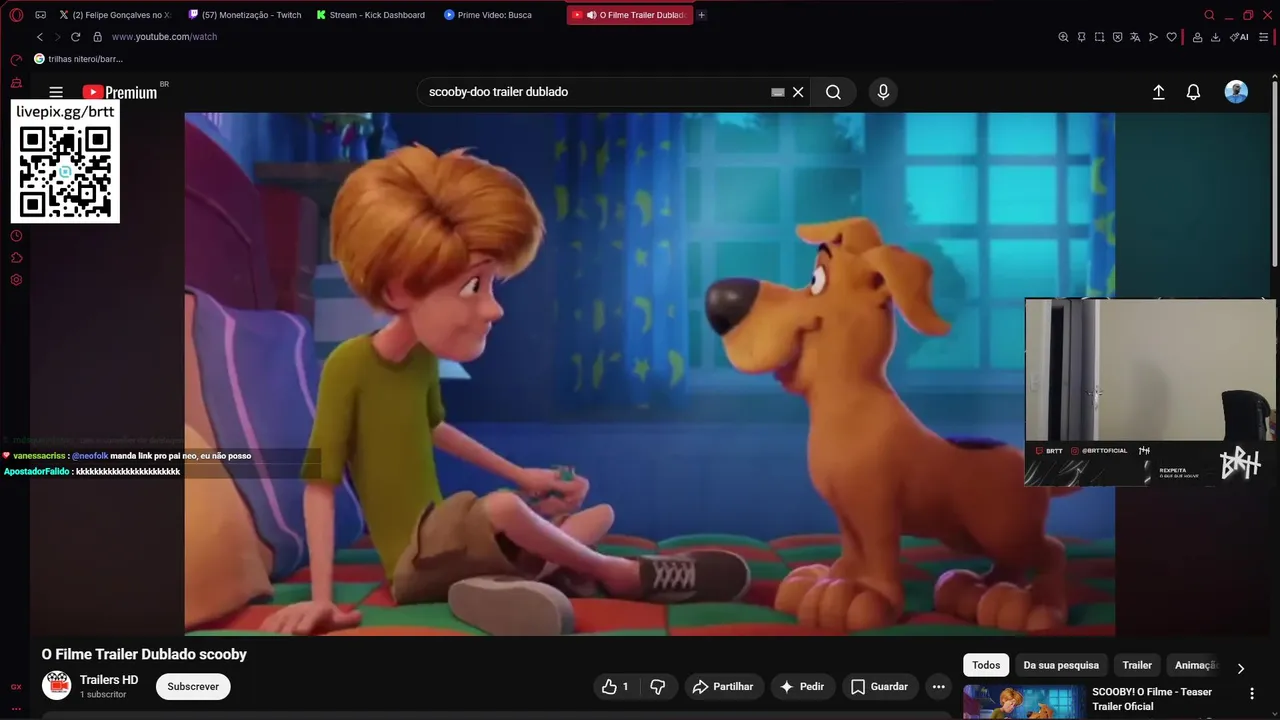This screenshot has width=1280, height=720.
Task: Open the YouTube upload/create icon
Action: (x=1158, y=92)
